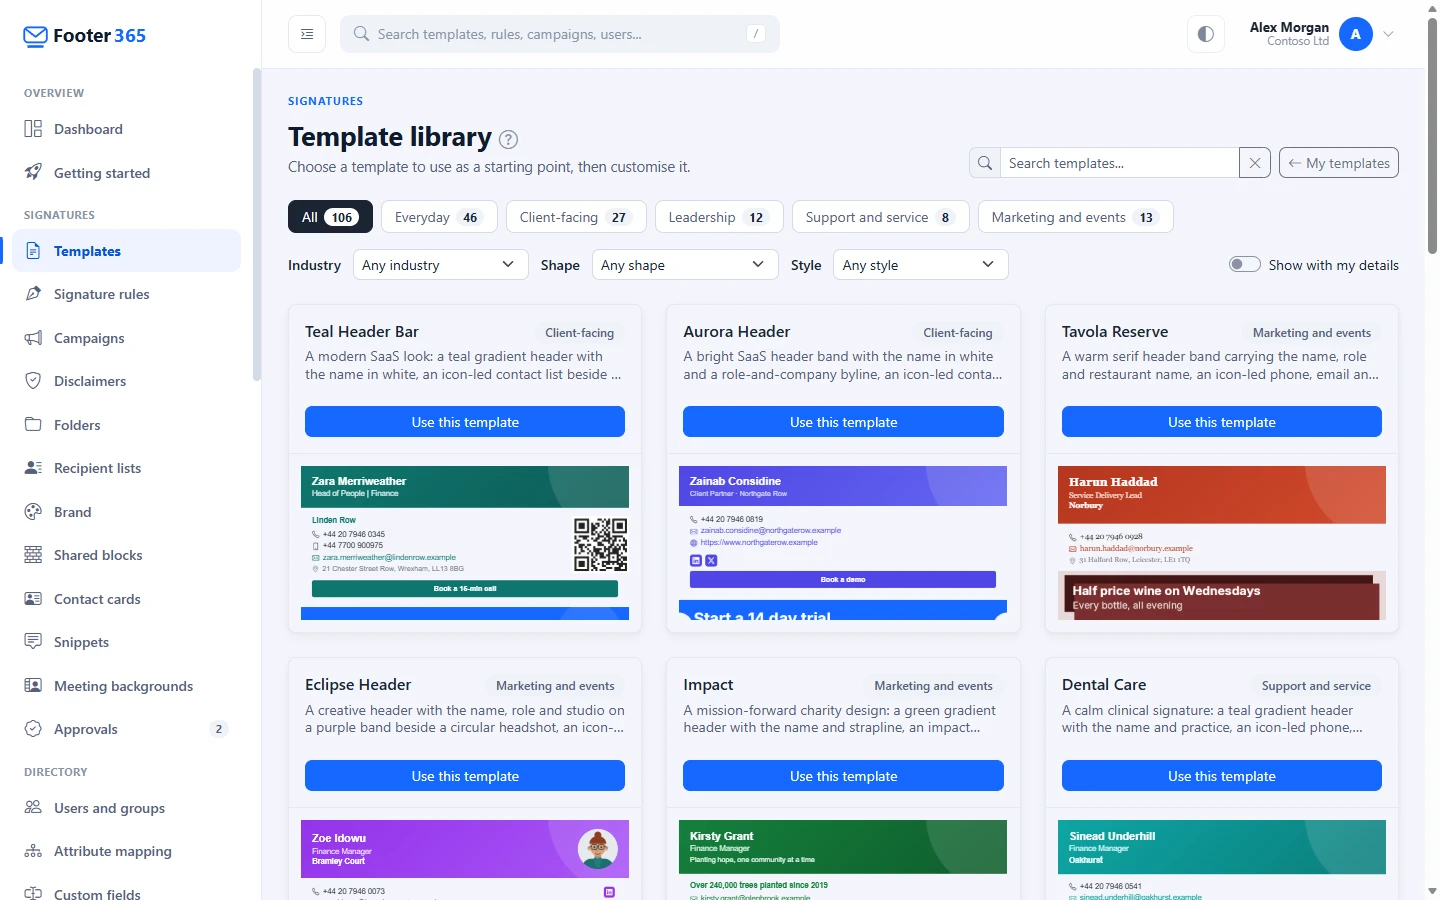The width and height of the screenshot is (1440, 900).
Task: Filter by Marketing and events
Action: click(x=1075, y=217)
